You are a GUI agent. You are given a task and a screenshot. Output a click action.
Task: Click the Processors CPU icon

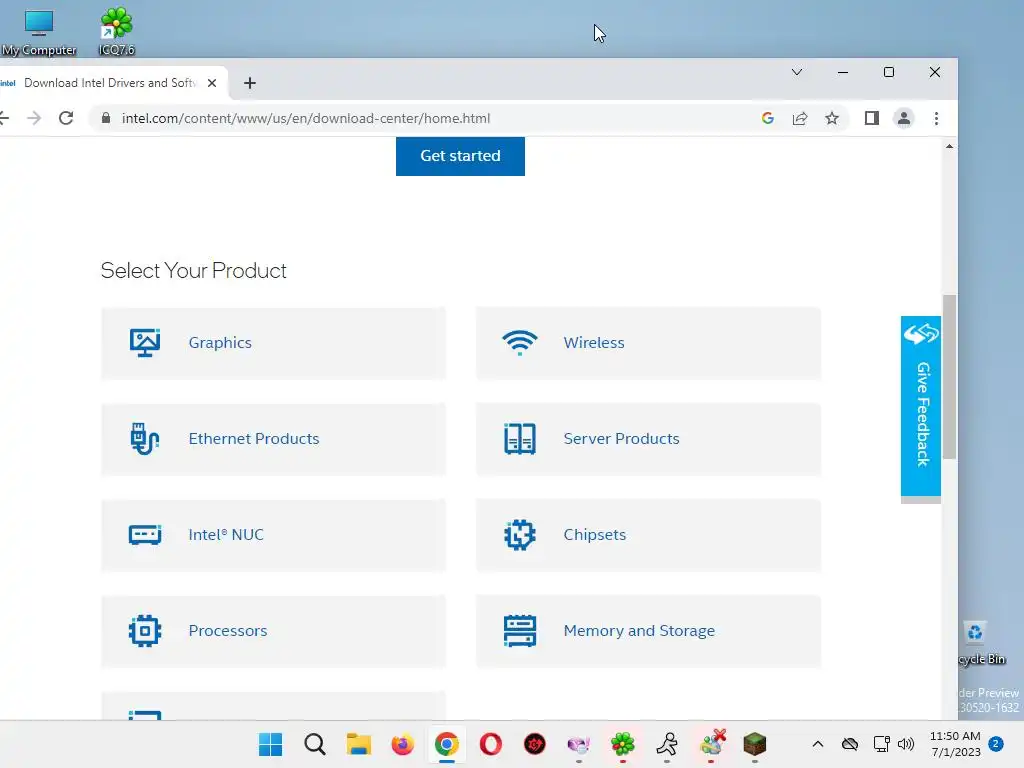click(144, 631)
